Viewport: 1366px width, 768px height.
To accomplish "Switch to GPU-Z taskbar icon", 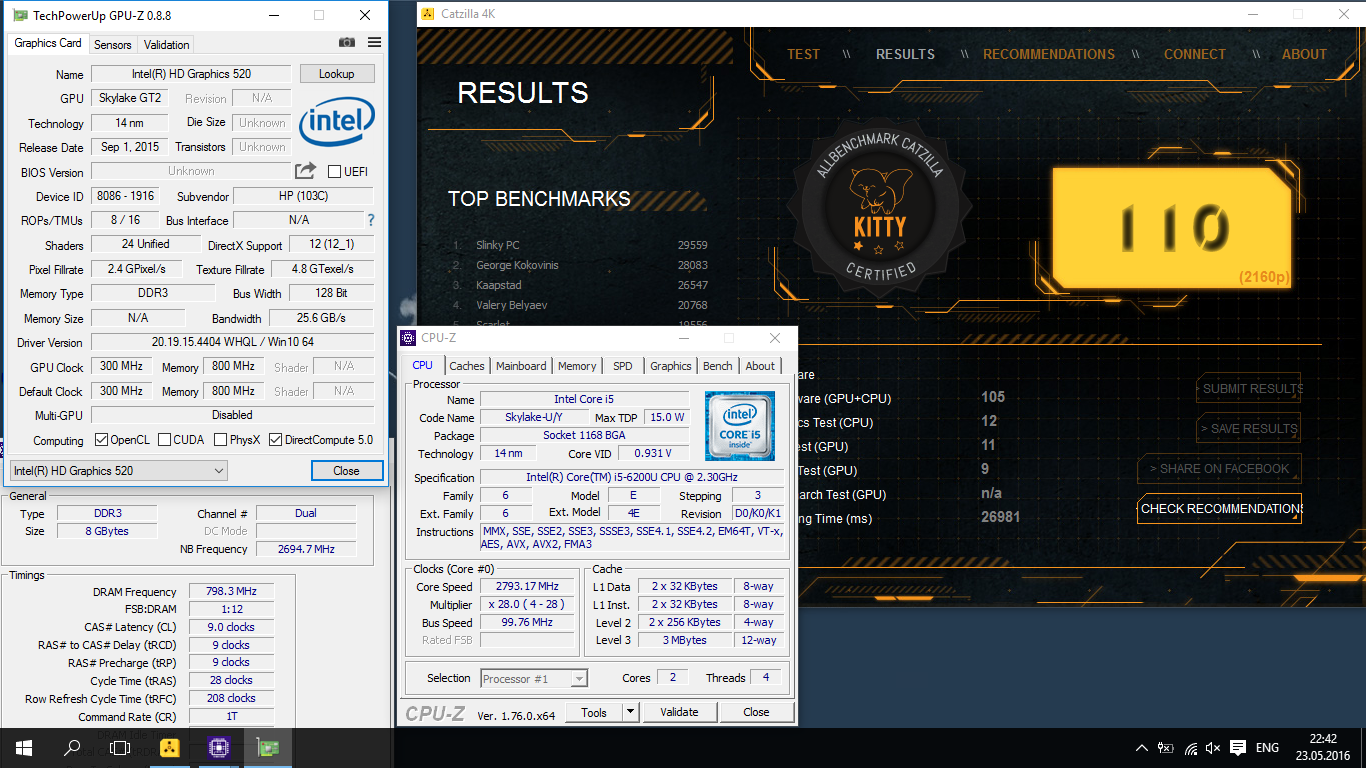I will pos(268,748).
